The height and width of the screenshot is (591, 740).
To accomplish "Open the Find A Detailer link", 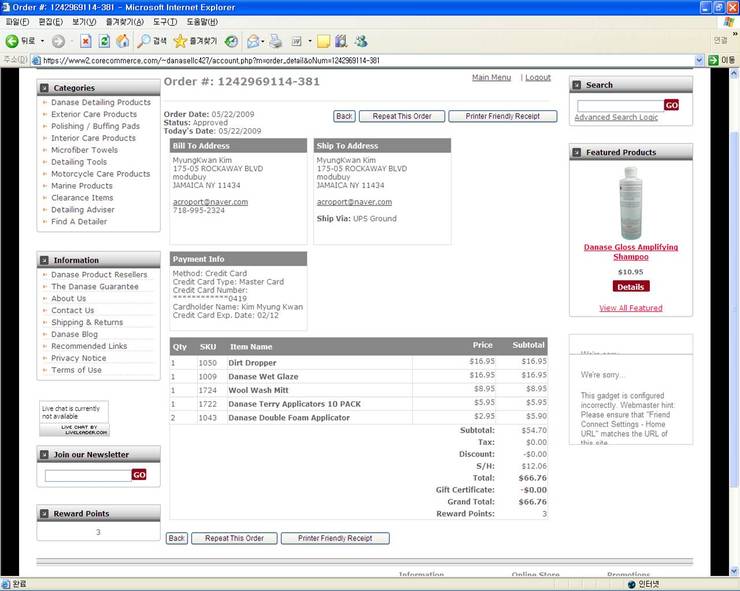I will [79, 221].
